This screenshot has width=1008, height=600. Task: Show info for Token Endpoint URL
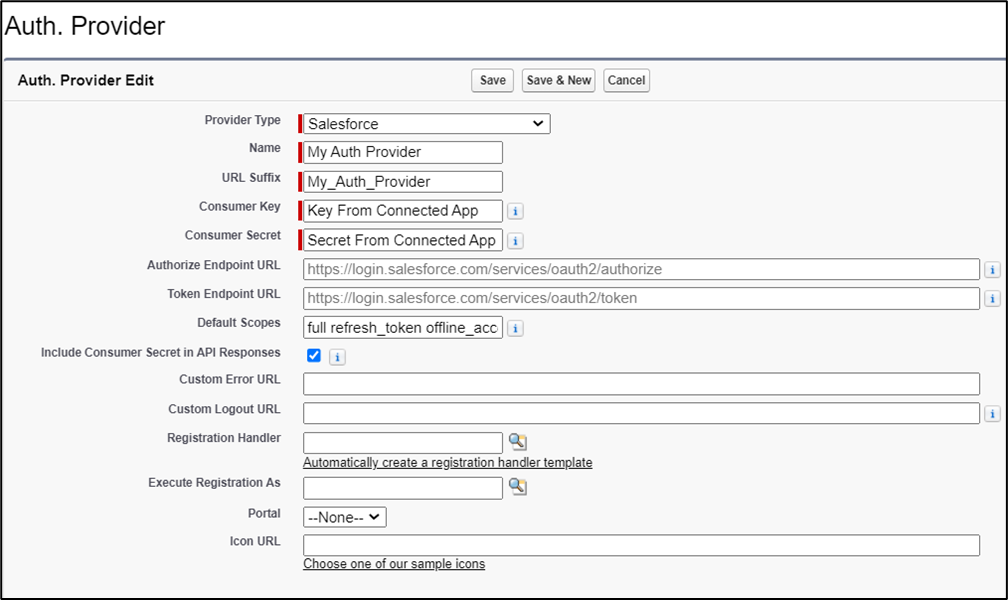pyautogui.click(x=993, y=298)
